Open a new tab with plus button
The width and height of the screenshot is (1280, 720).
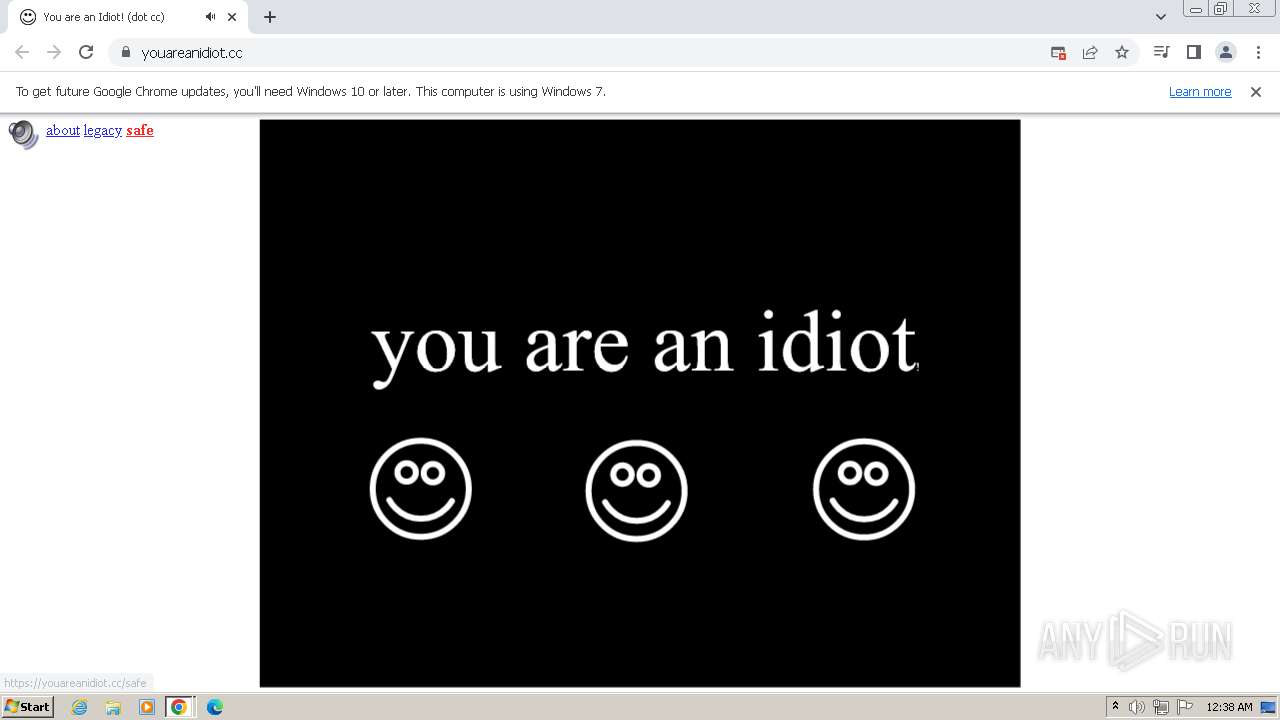point(270,17)
